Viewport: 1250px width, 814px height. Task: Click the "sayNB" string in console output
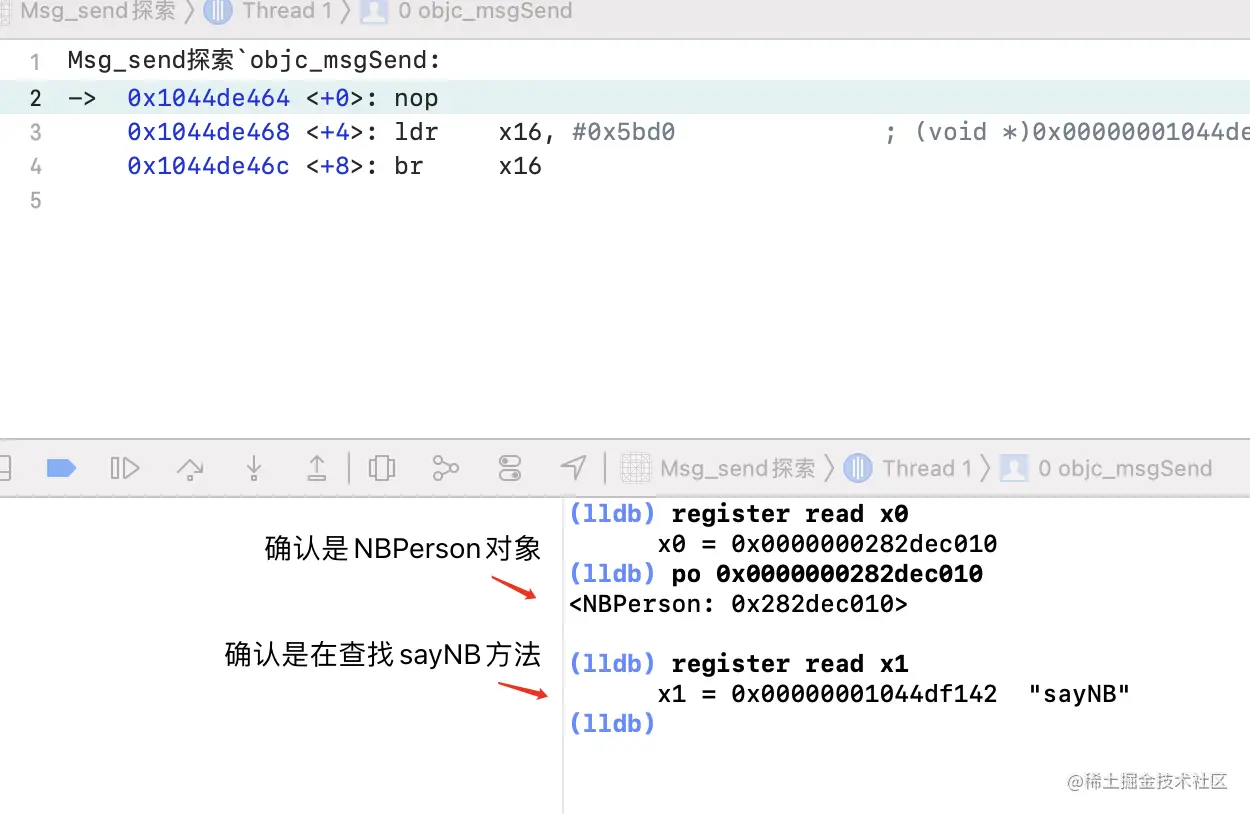[1079, 694]
